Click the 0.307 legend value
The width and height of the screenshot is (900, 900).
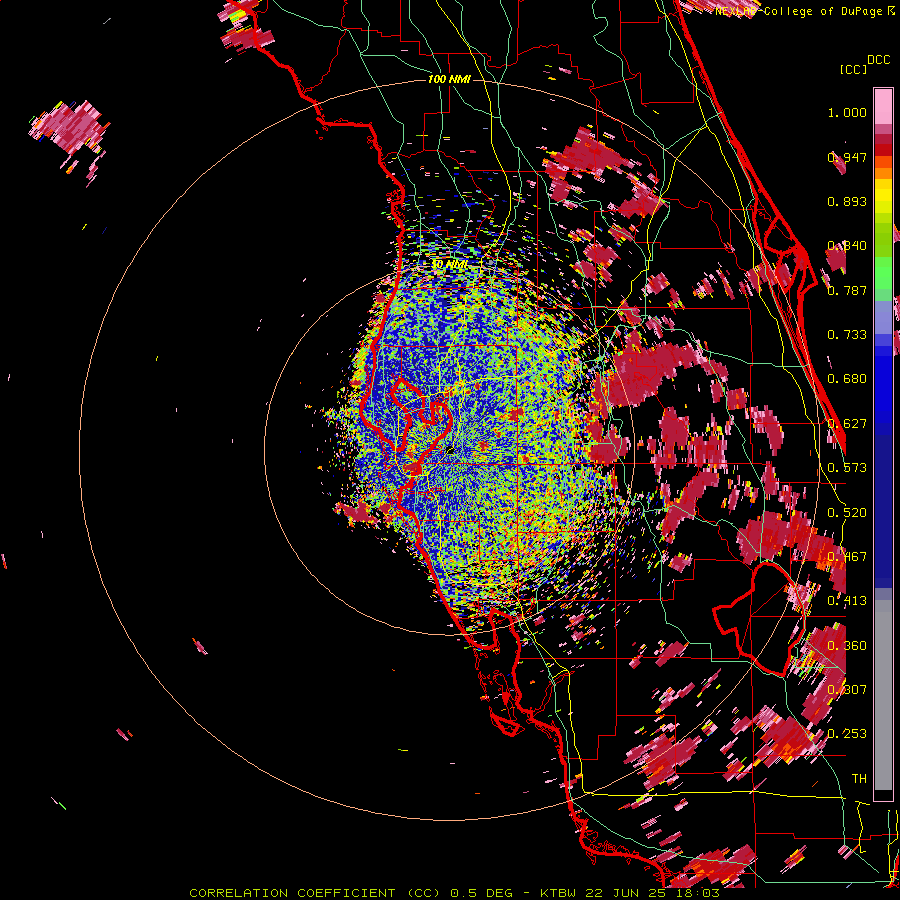[847, 689]
